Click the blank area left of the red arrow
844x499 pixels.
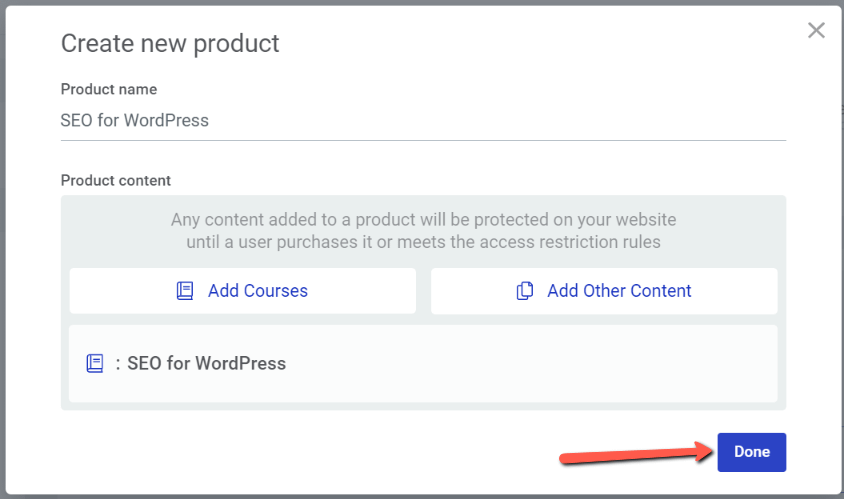300,455
